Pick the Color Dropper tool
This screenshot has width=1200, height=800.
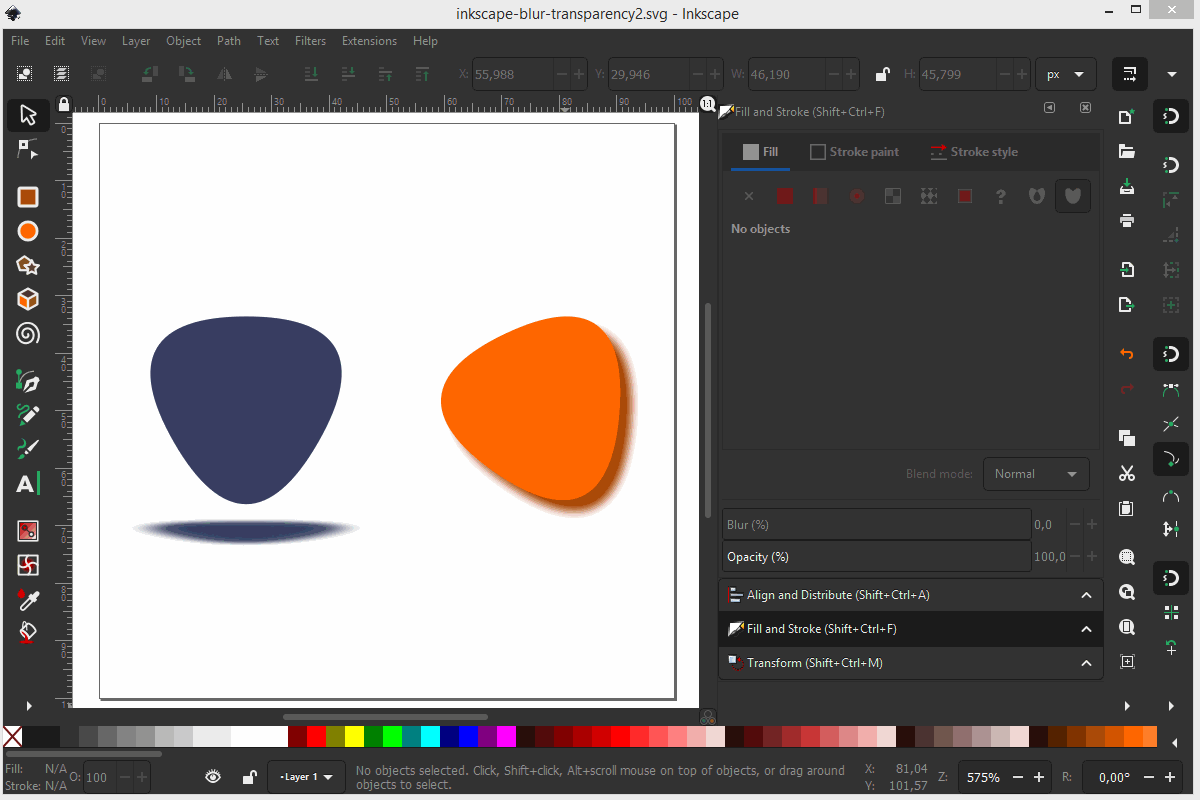tap(28, 599)
